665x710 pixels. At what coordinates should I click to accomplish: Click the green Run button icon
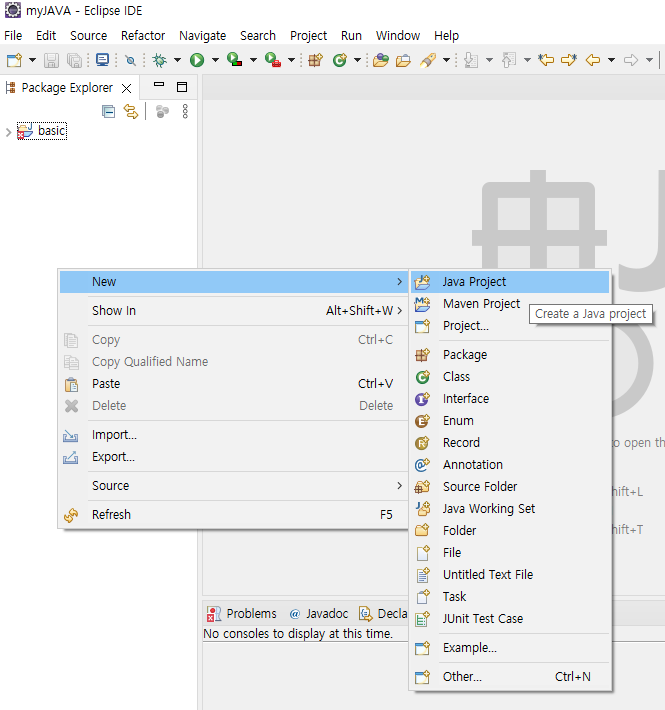coord(197,60)
